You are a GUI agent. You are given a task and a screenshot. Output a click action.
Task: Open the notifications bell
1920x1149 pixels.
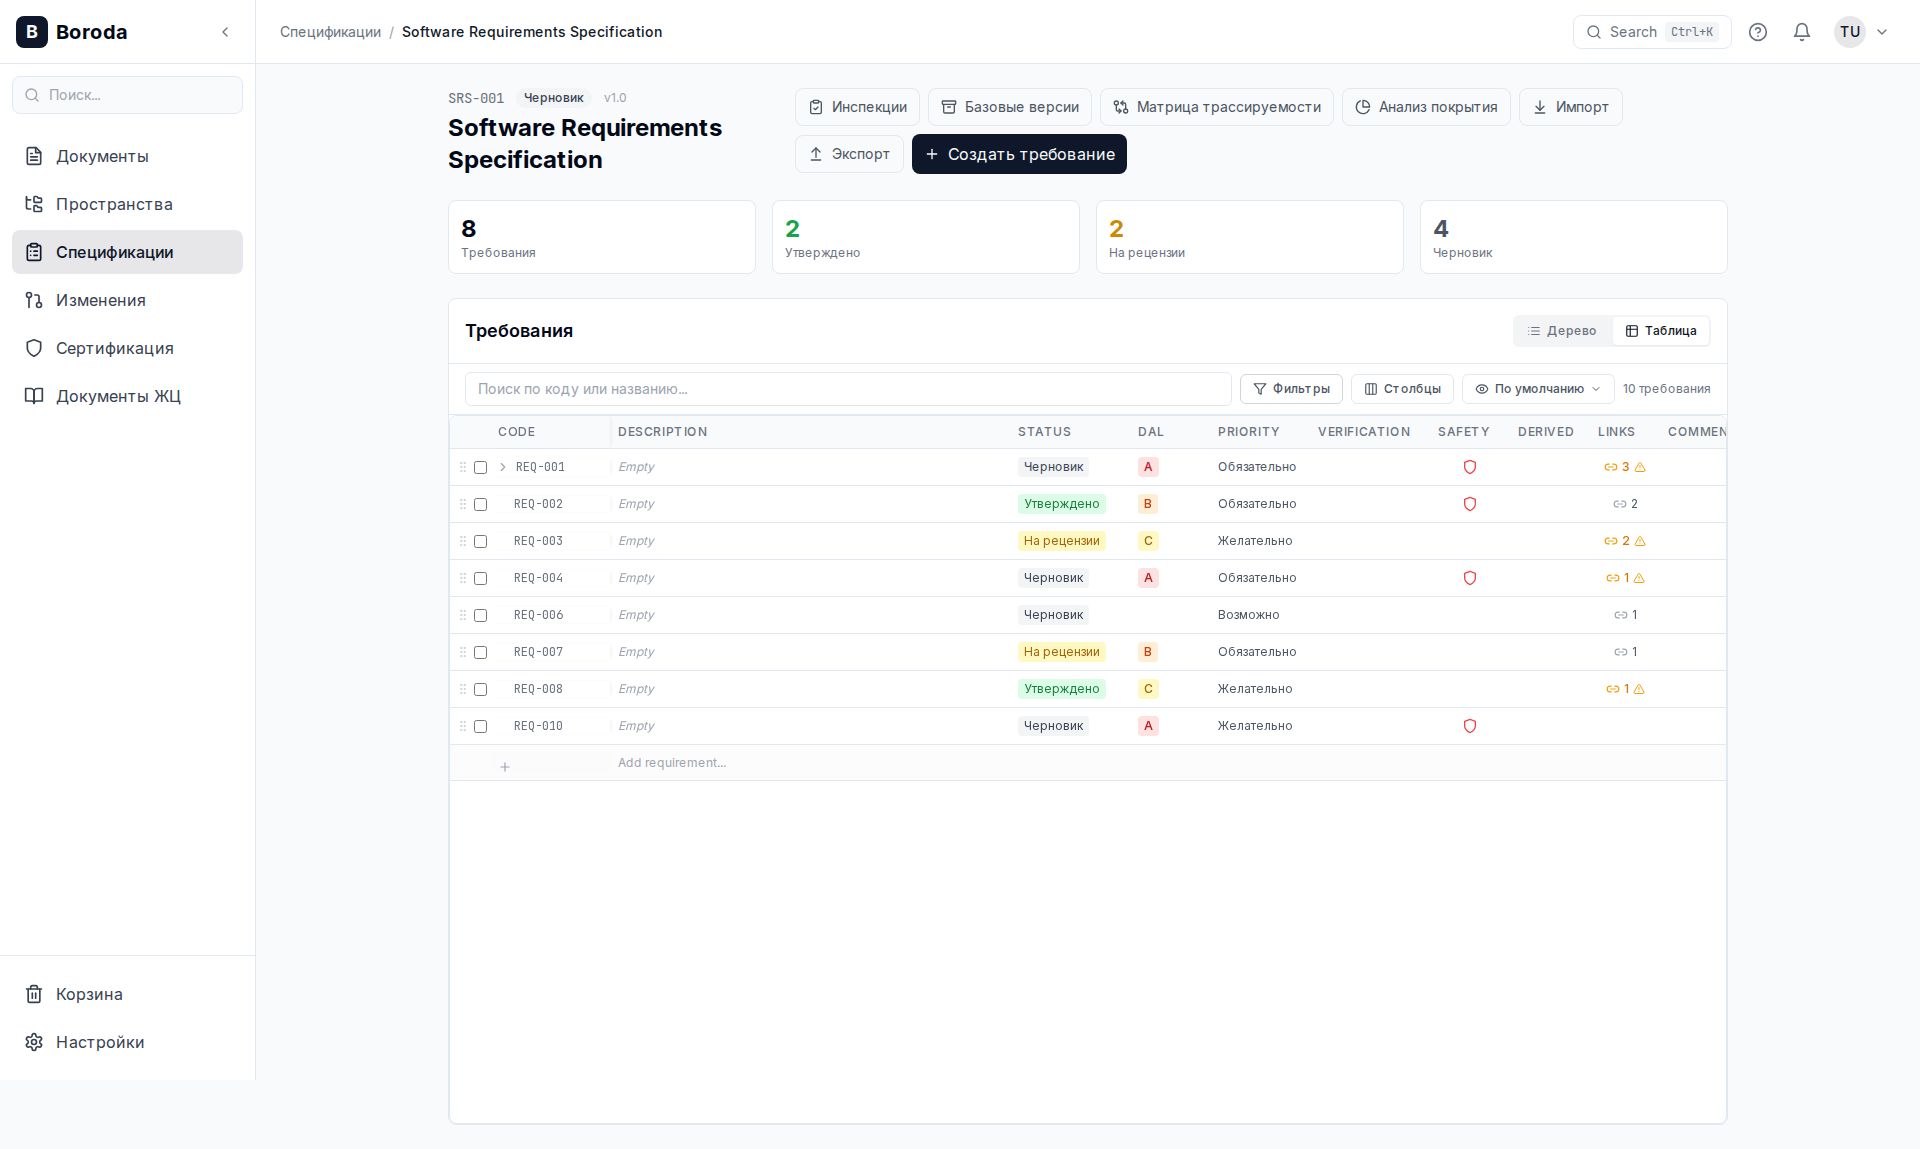tap(1801, 32)
